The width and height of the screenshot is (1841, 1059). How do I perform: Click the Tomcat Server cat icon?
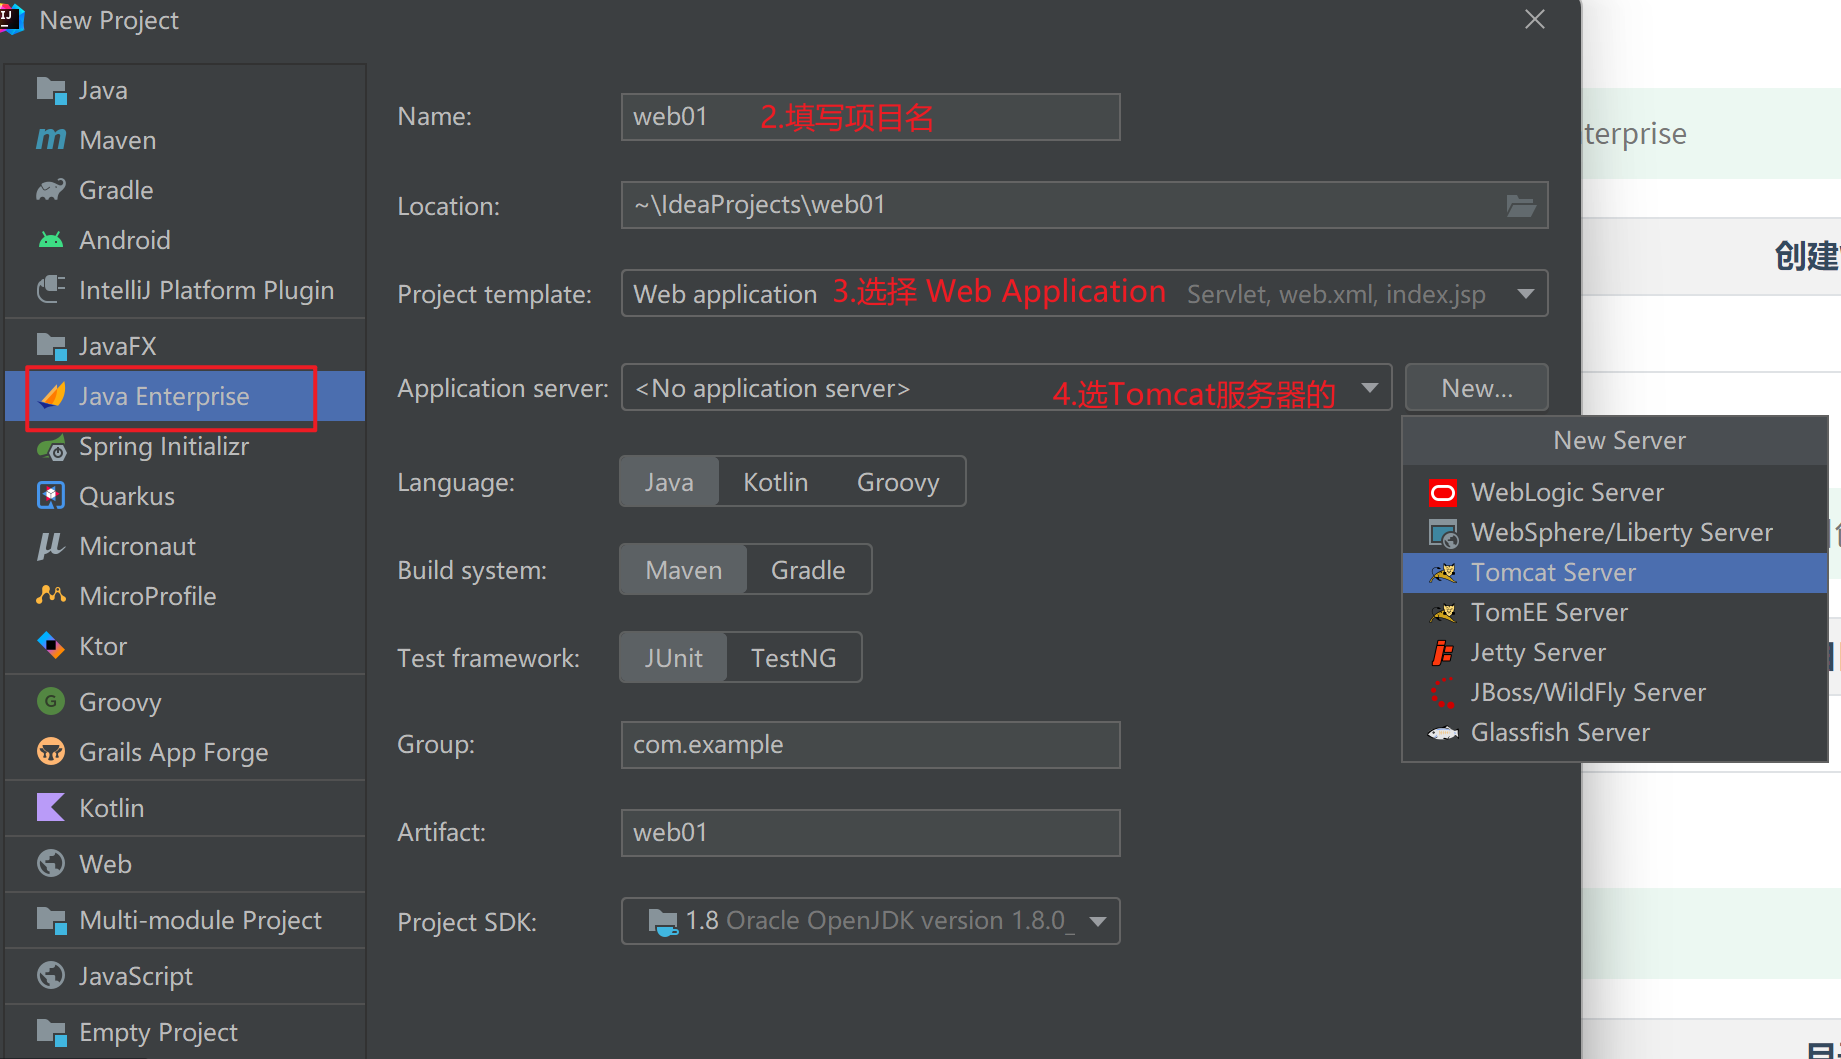coord(1443,573)
